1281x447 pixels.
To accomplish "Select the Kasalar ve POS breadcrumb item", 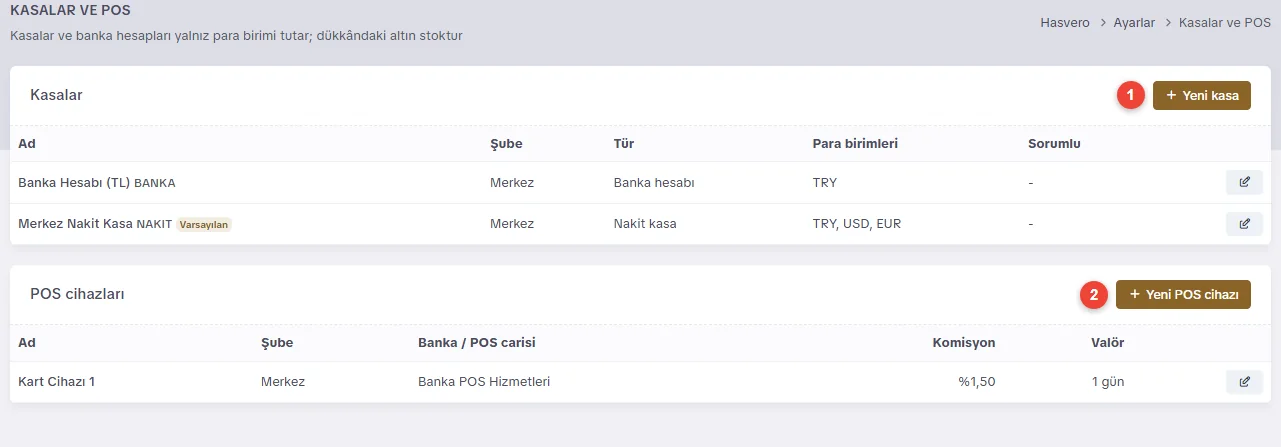I will (1225, 21).
